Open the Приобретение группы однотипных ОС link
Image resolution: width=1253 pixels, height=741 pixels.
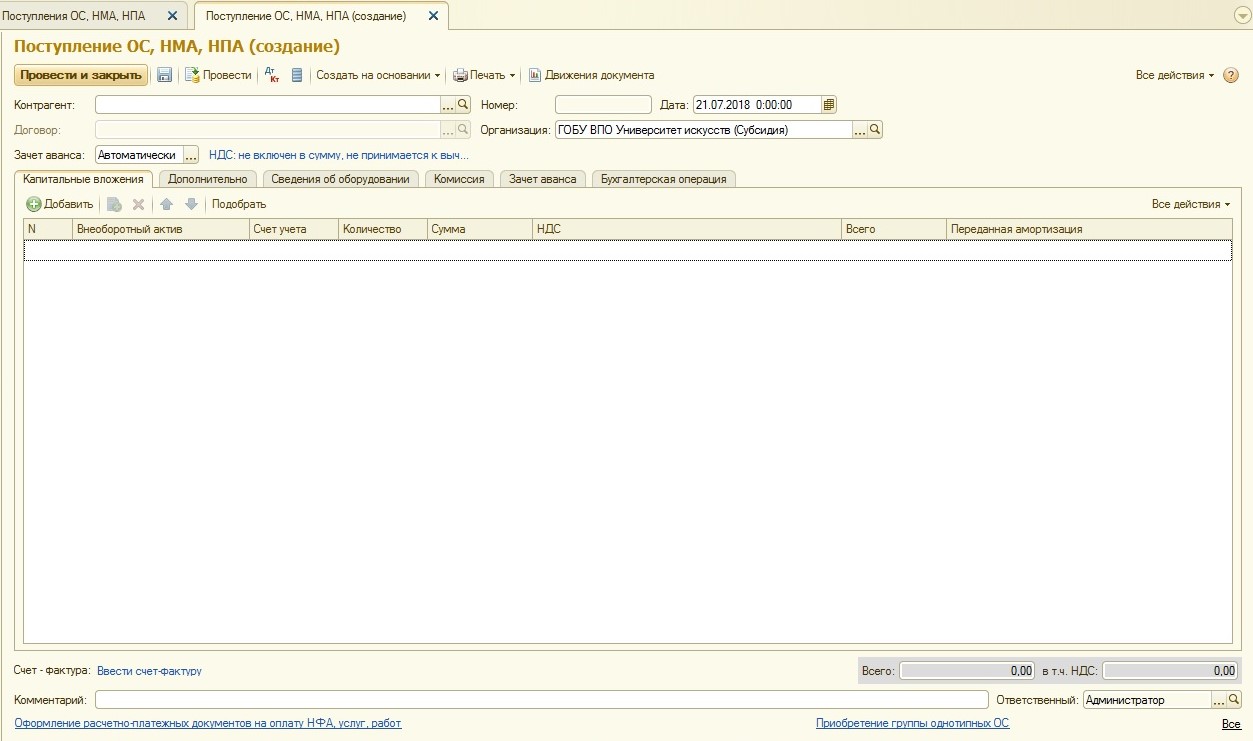[912, 723]
